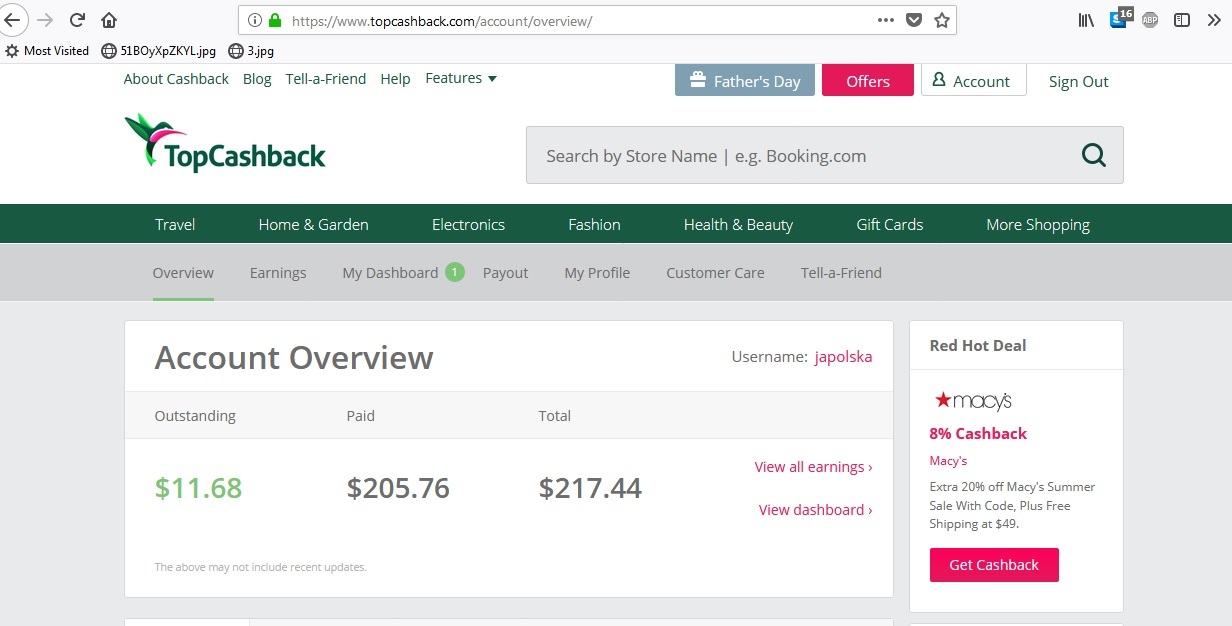Select the Overview account tab

click(183, 272)
